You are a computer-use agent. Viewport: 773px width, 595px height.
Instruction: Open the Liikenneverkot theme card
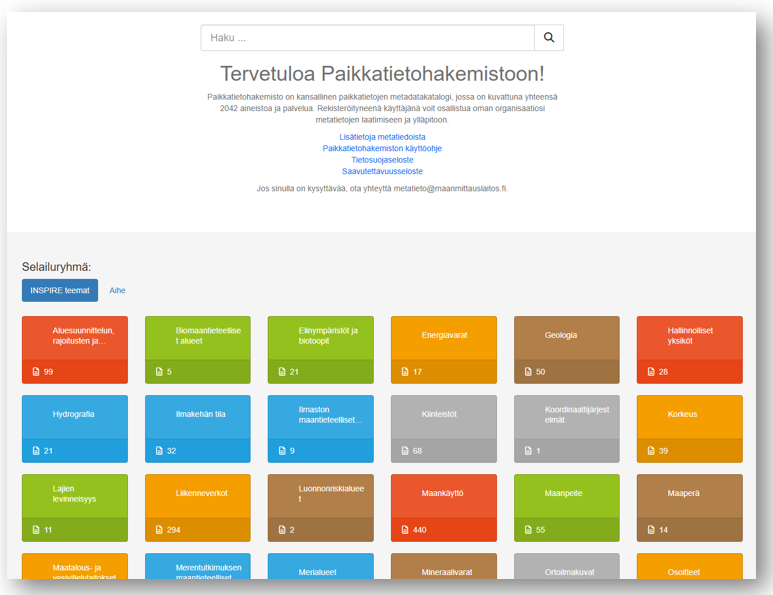tap(198, 508)
